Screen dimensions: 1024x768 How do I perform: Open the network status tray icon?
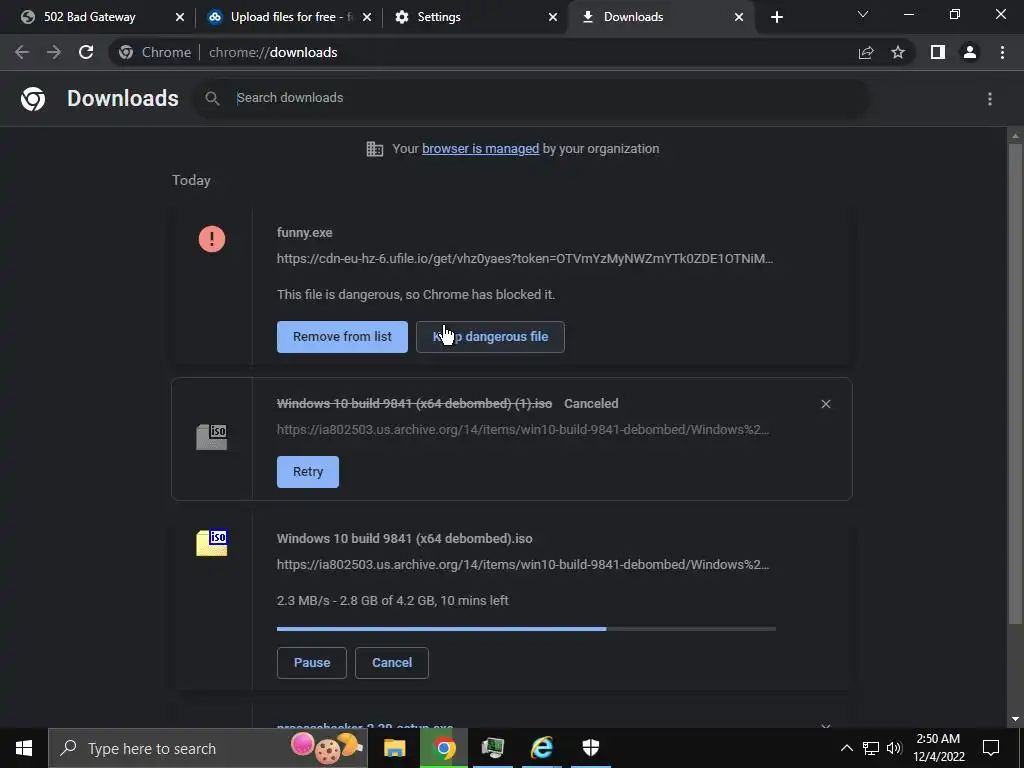tap(871, 748)
